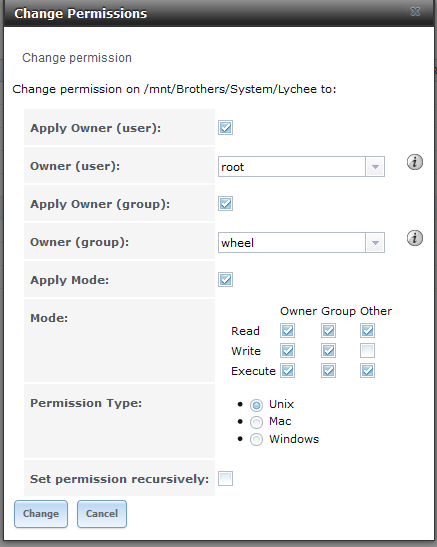Open the Owner (user) dropdown arrow
437x547 pixels.
(375, 167)
